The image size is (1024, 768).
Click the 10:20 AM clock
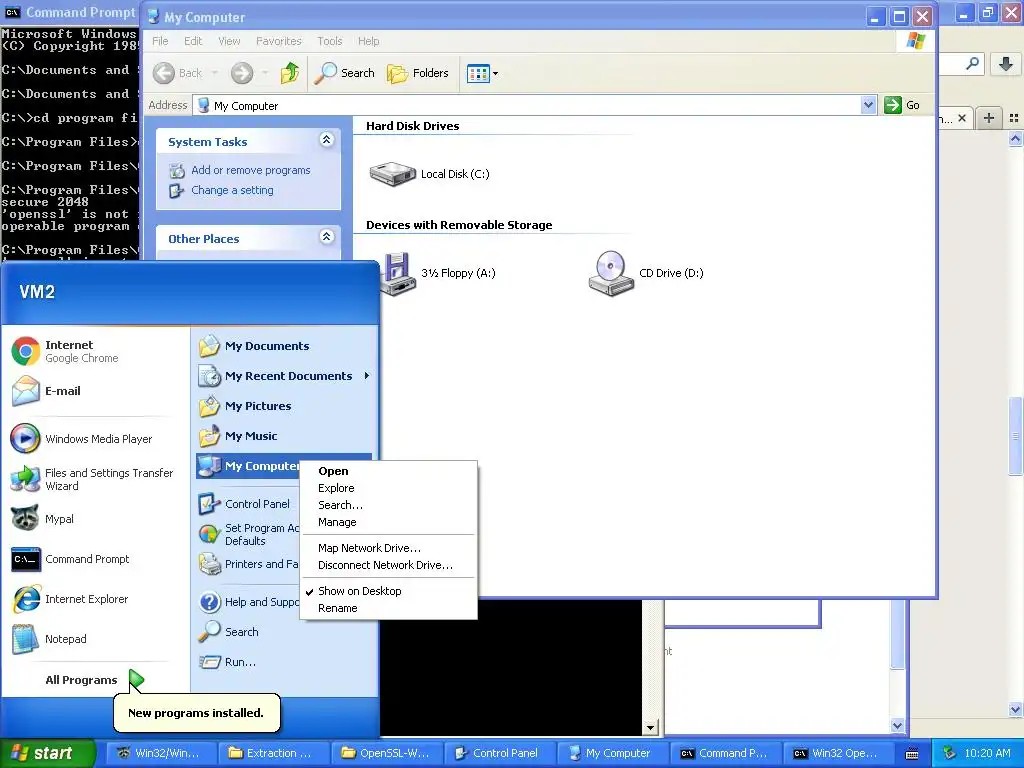click(x=987, y=754)
